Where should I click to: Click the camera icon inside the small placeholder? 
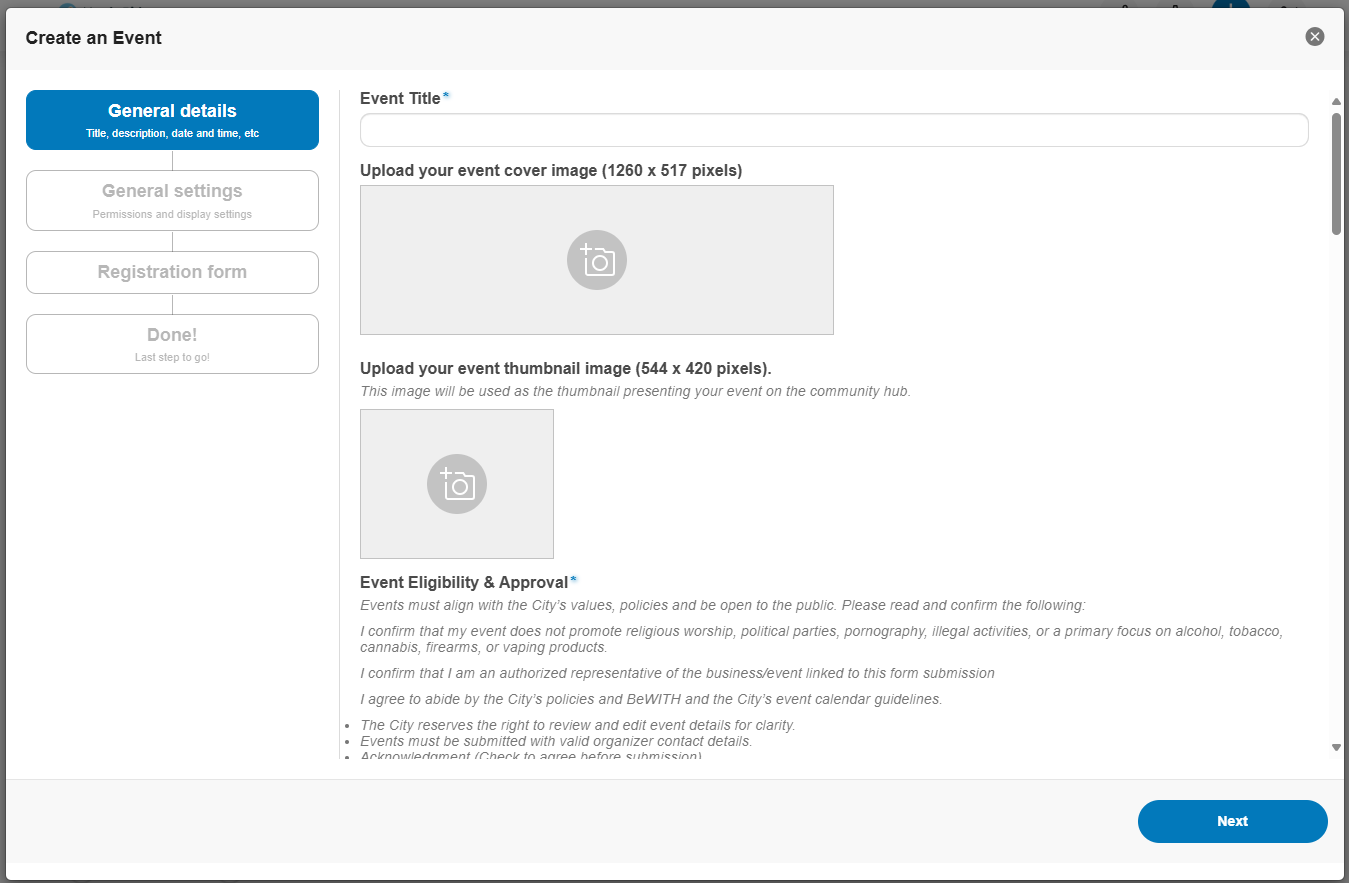pos(456,483)
